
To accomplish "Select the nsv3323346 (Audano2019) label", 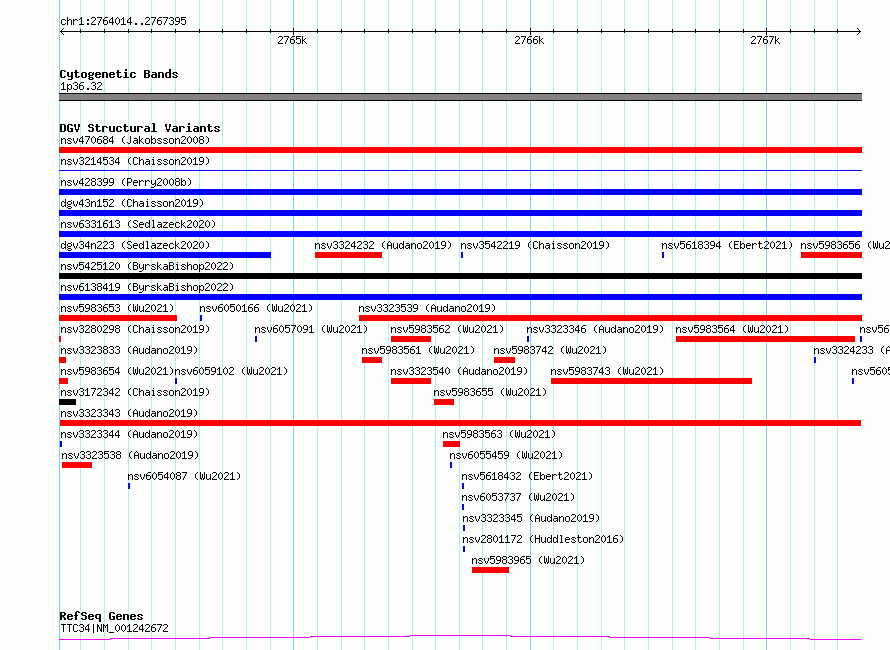I will 595,329.
